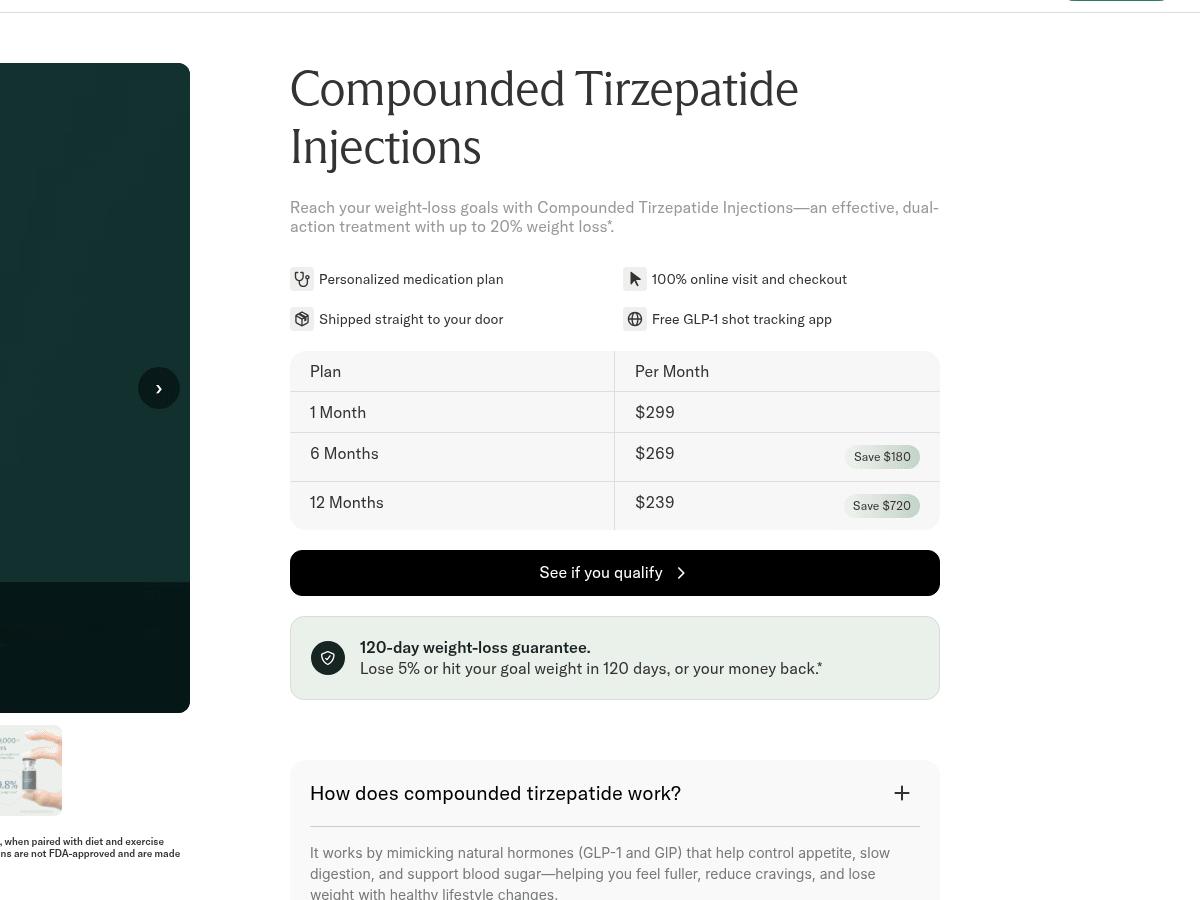
Task: Click the Compounded Tirzepatide Injections heading
Action: pos(544,118)
